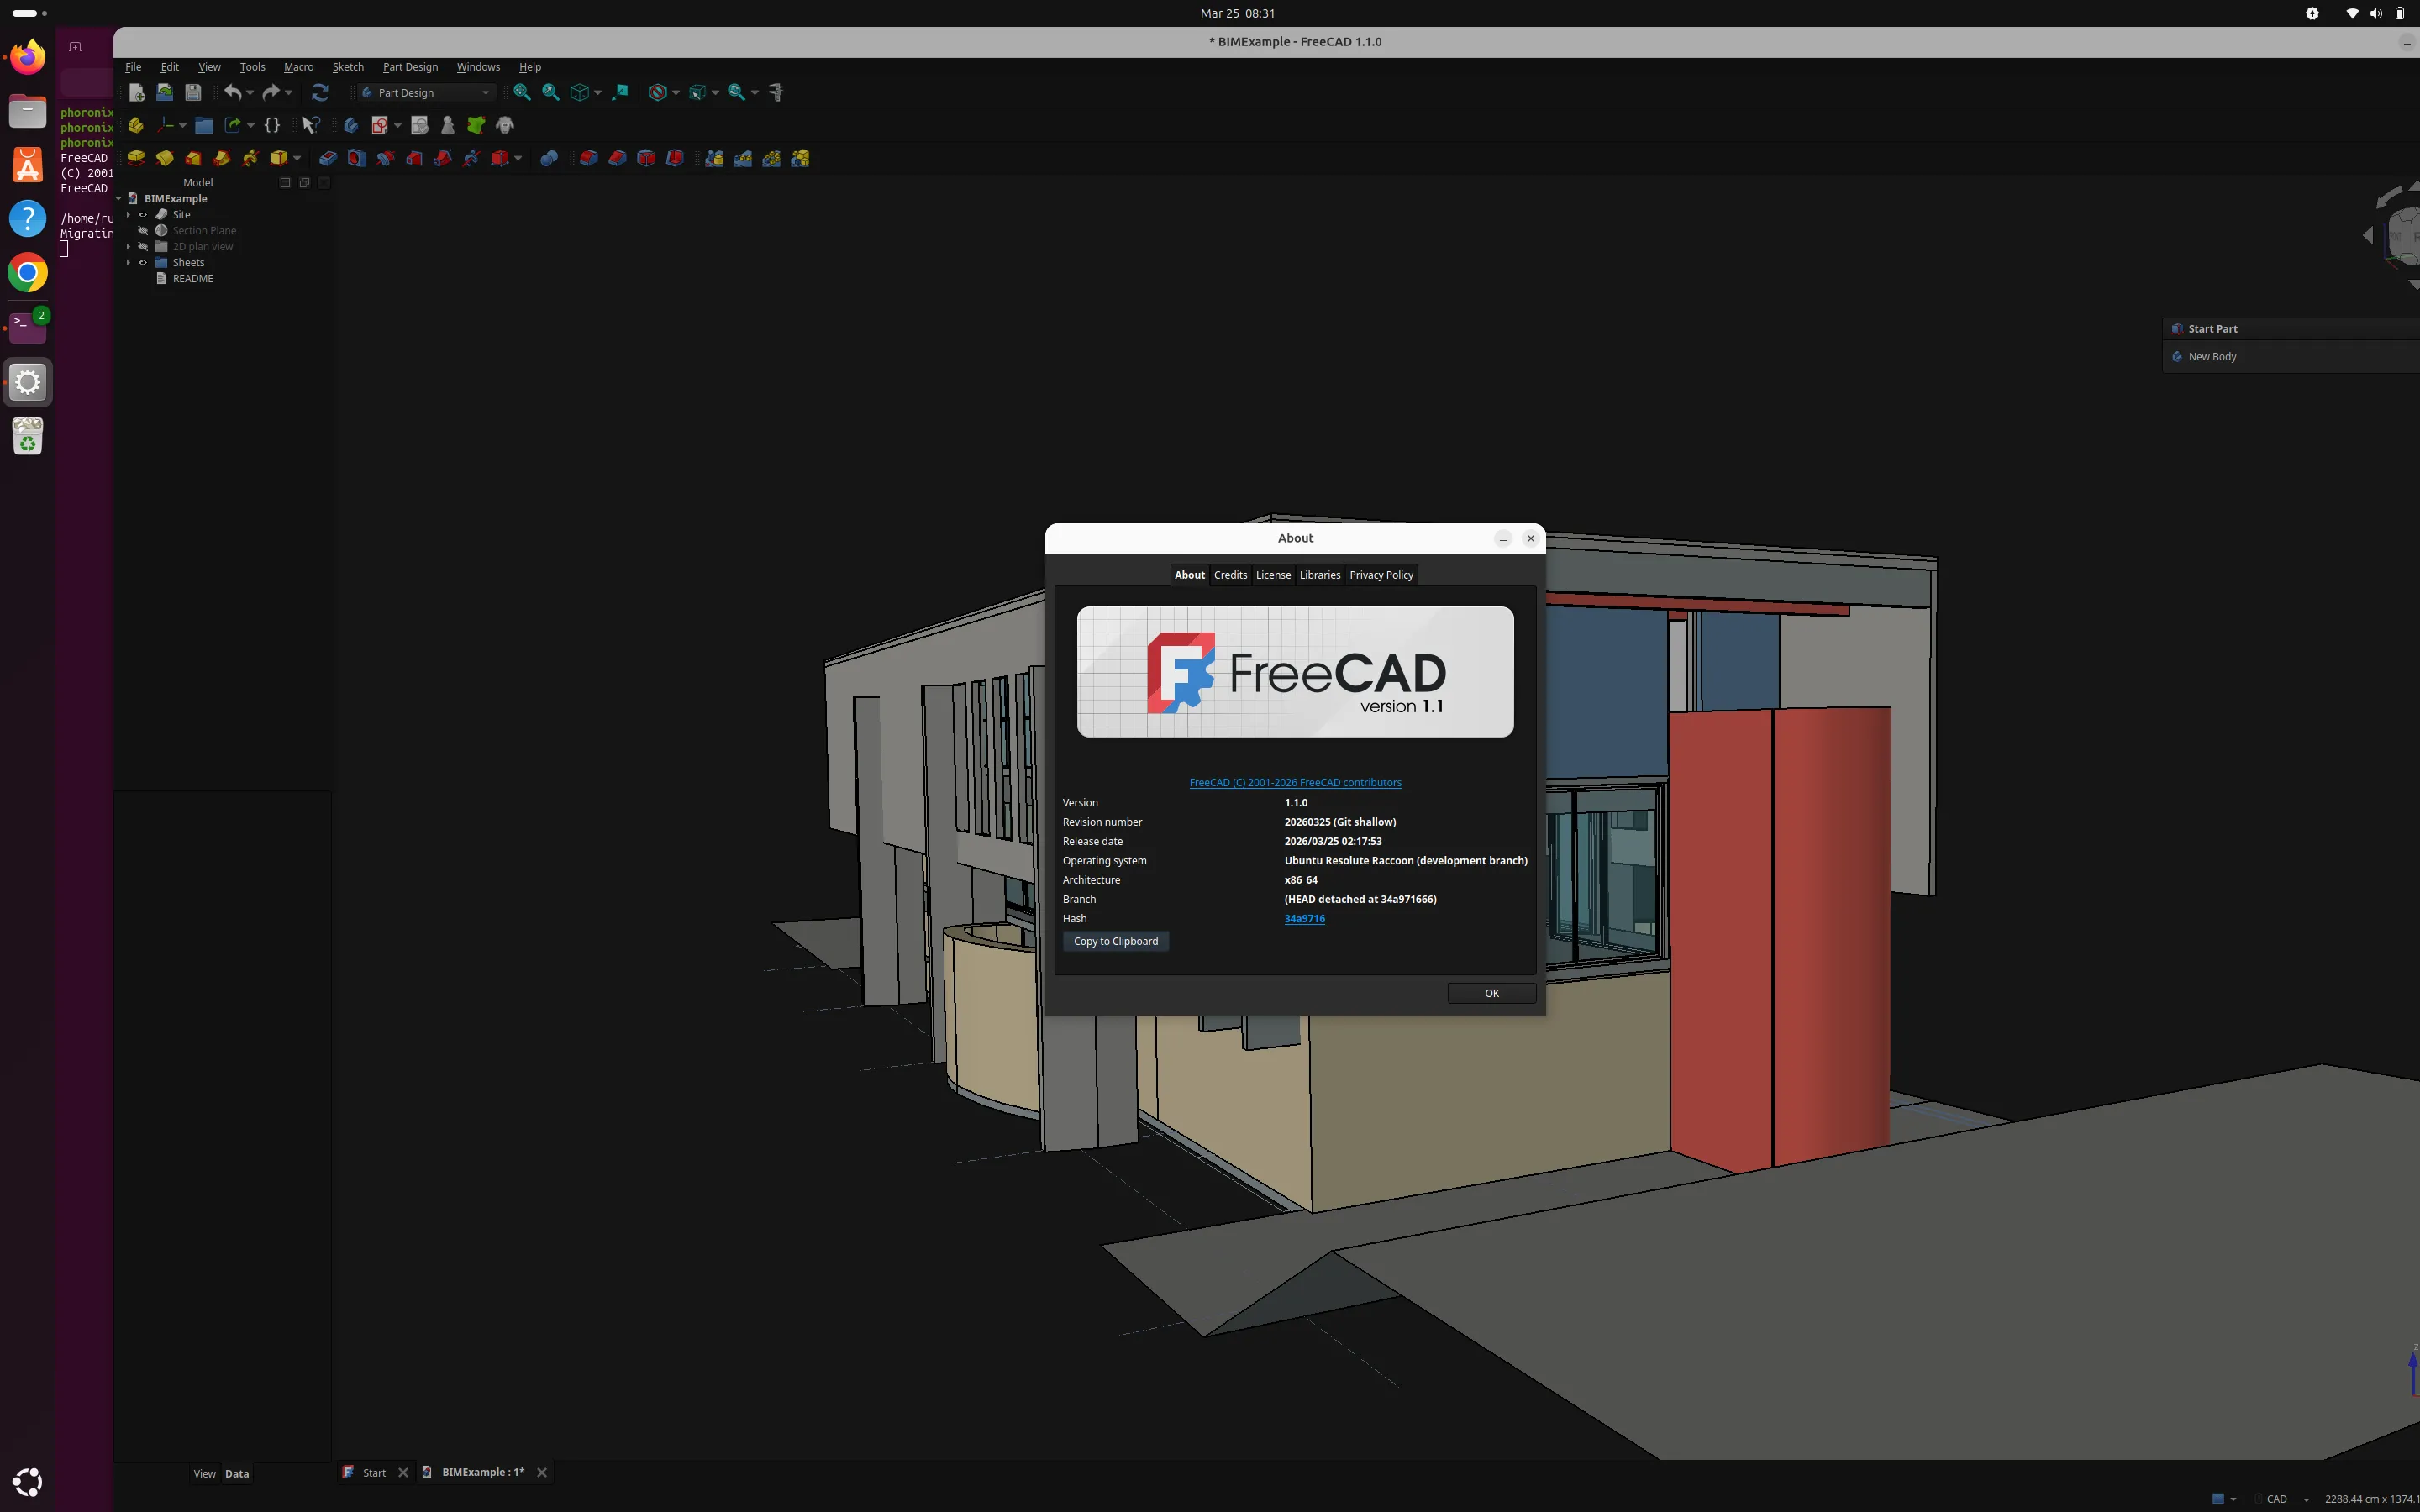Toggle visibility eye of Sheets folder
The height and width of the screenshot is (1512, 2420).
143,263
